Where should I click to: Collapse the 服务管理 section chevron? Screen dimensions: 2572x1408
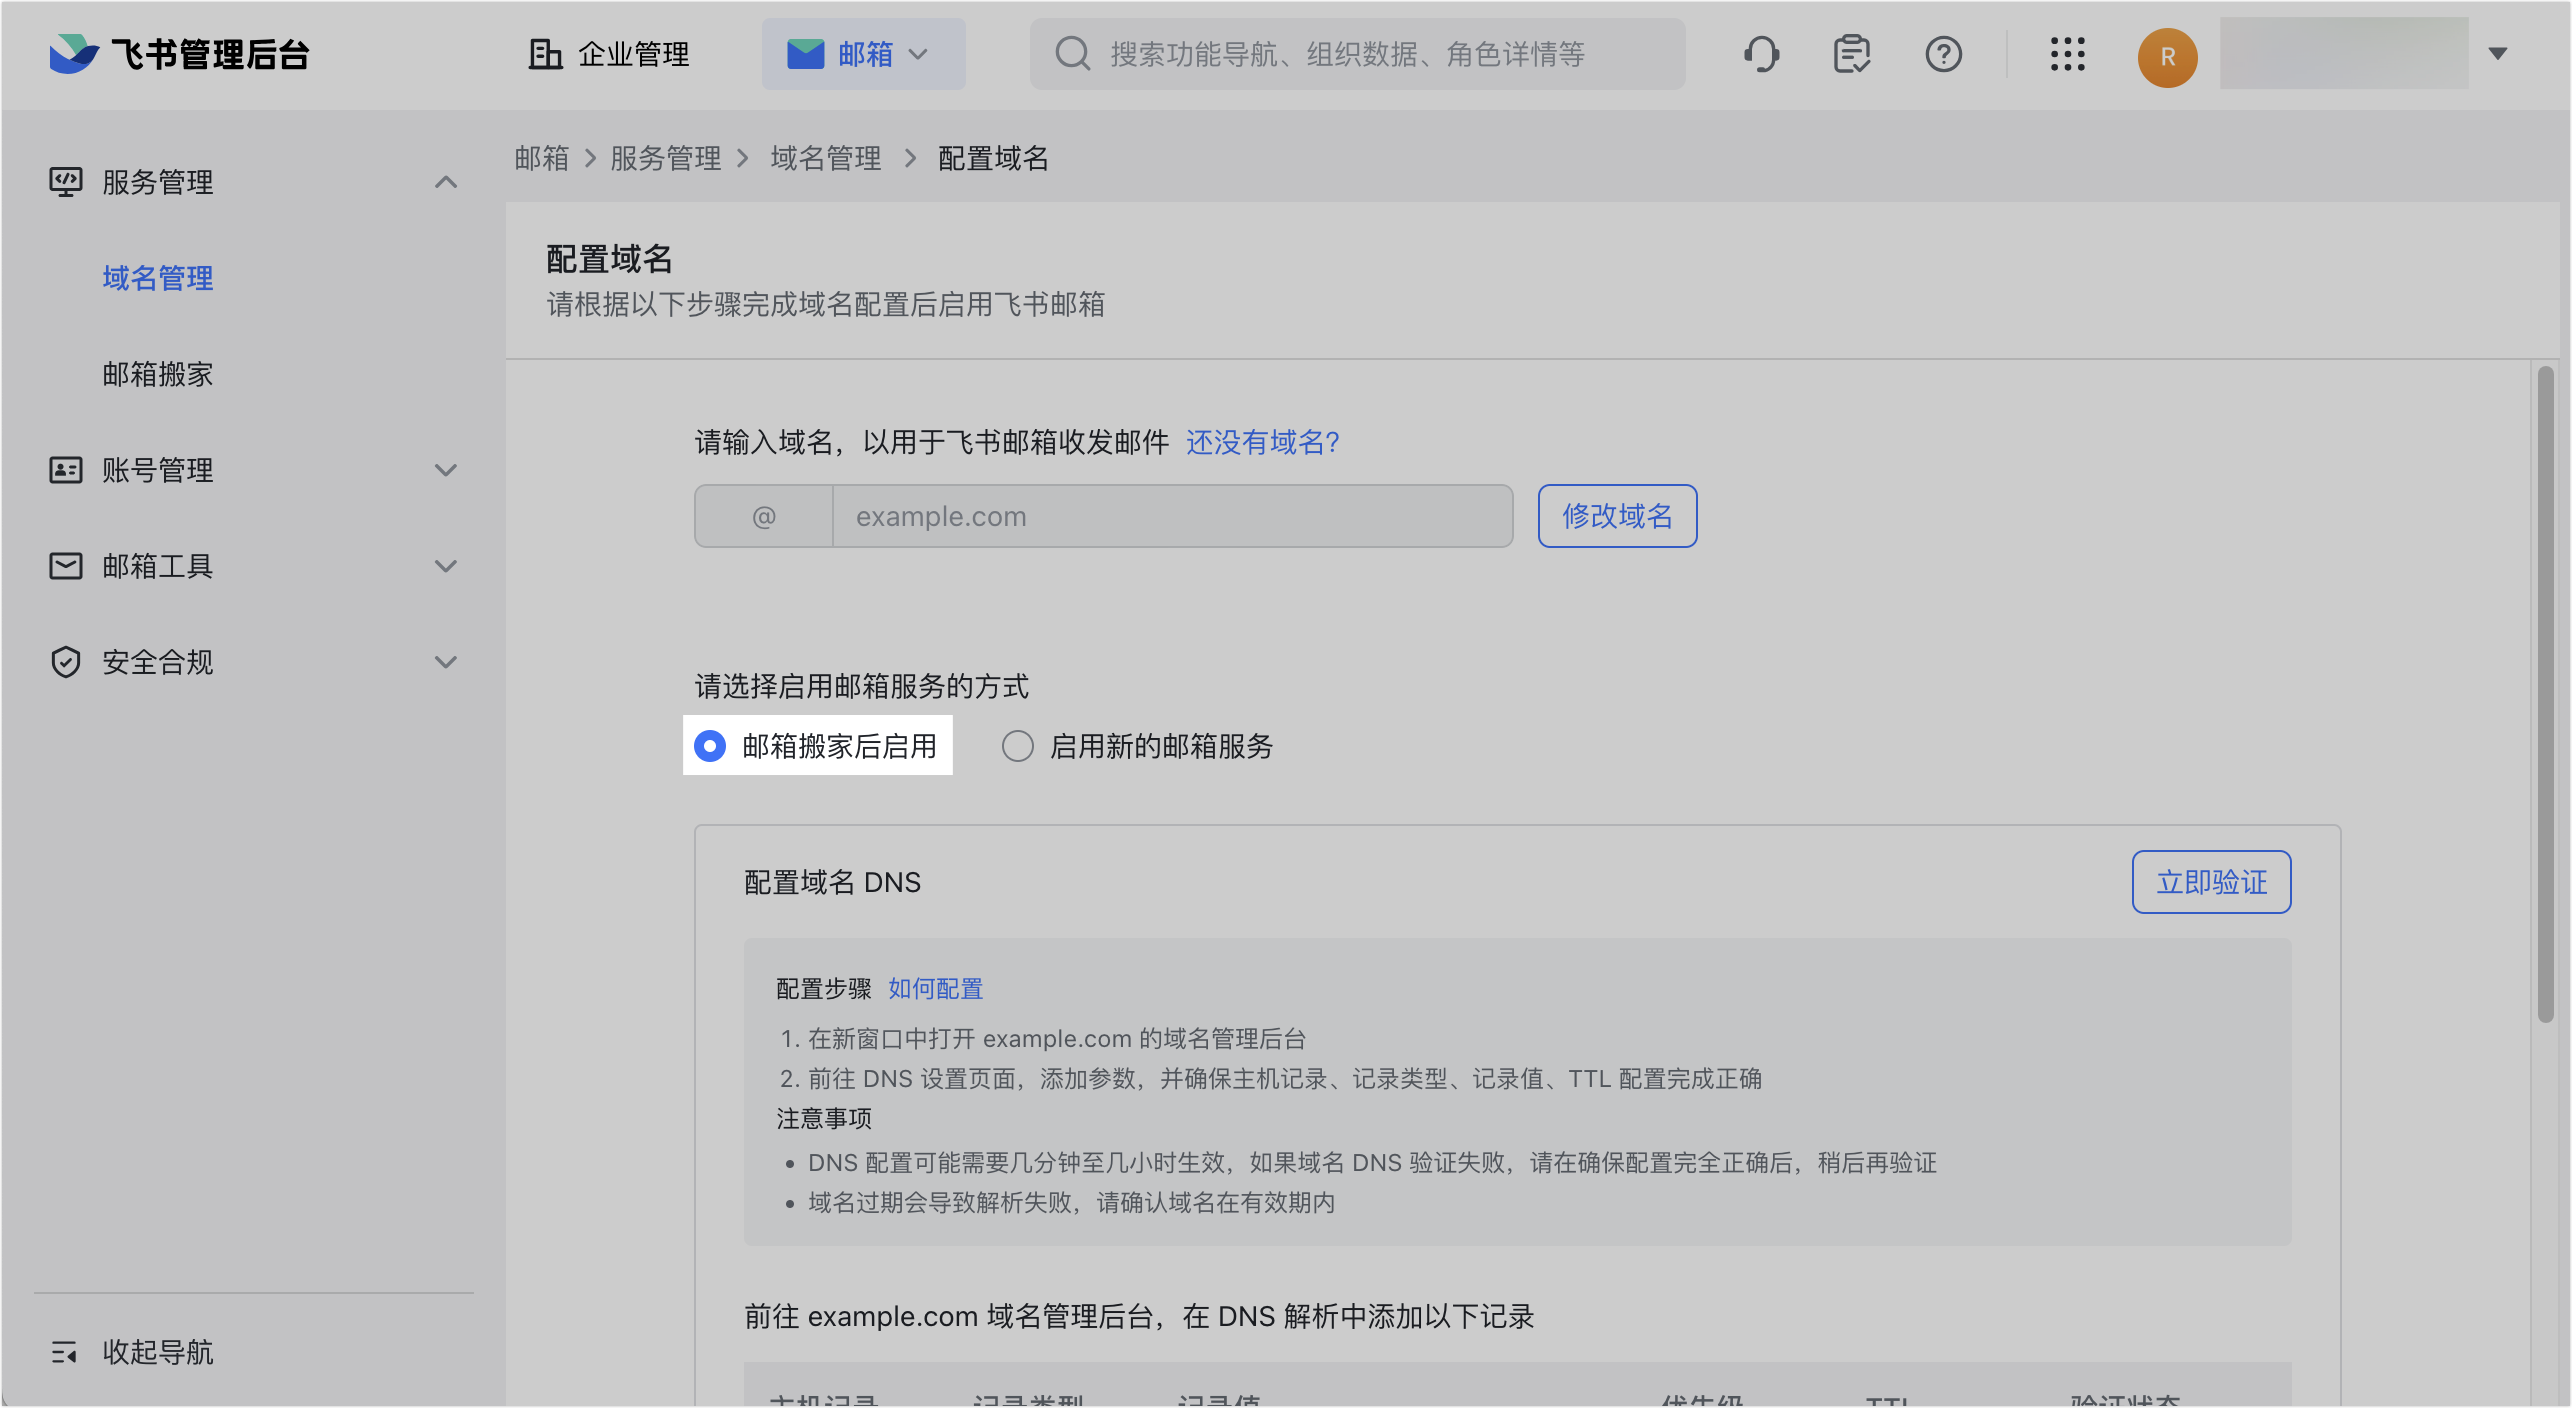pyautogui.click(x=446, y=182)
